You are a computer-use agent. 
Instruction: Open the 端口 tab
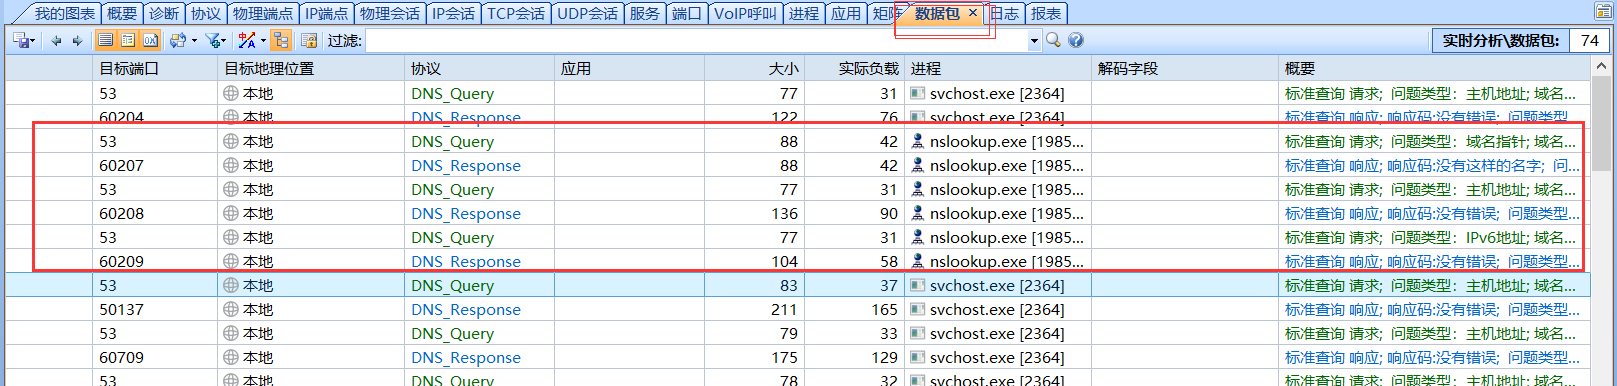(x=687, y=13)
